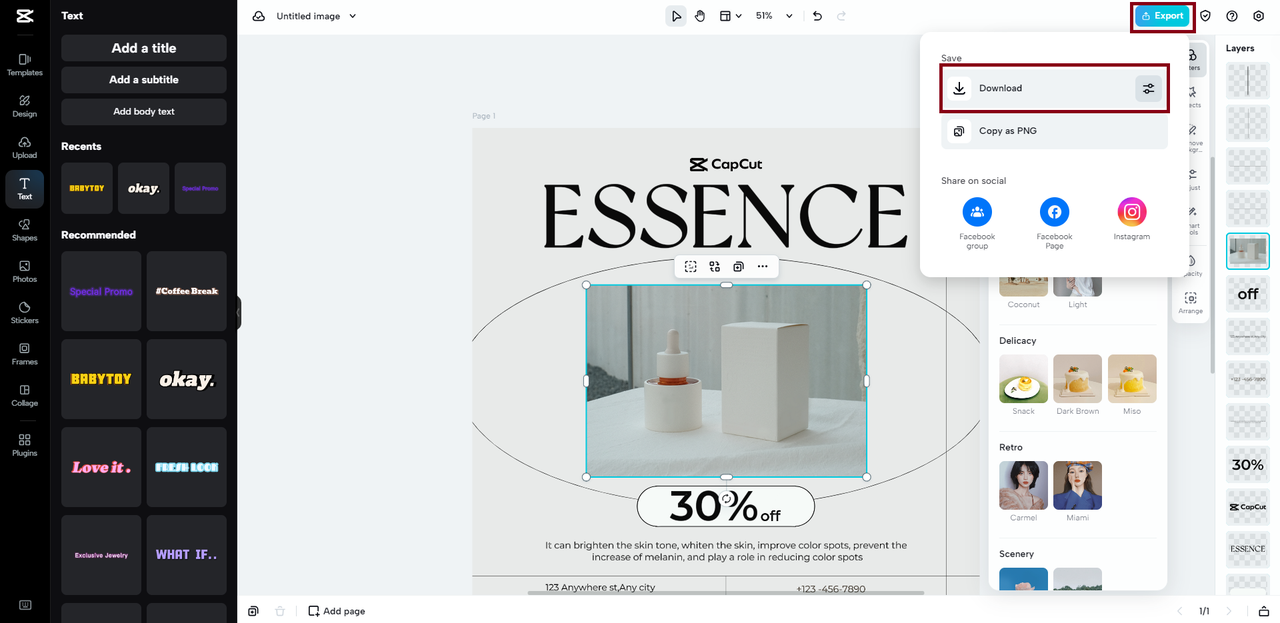Expand the Untitled image name dropdown
This screenshot has height=623, width=1280.
point(352,16)
